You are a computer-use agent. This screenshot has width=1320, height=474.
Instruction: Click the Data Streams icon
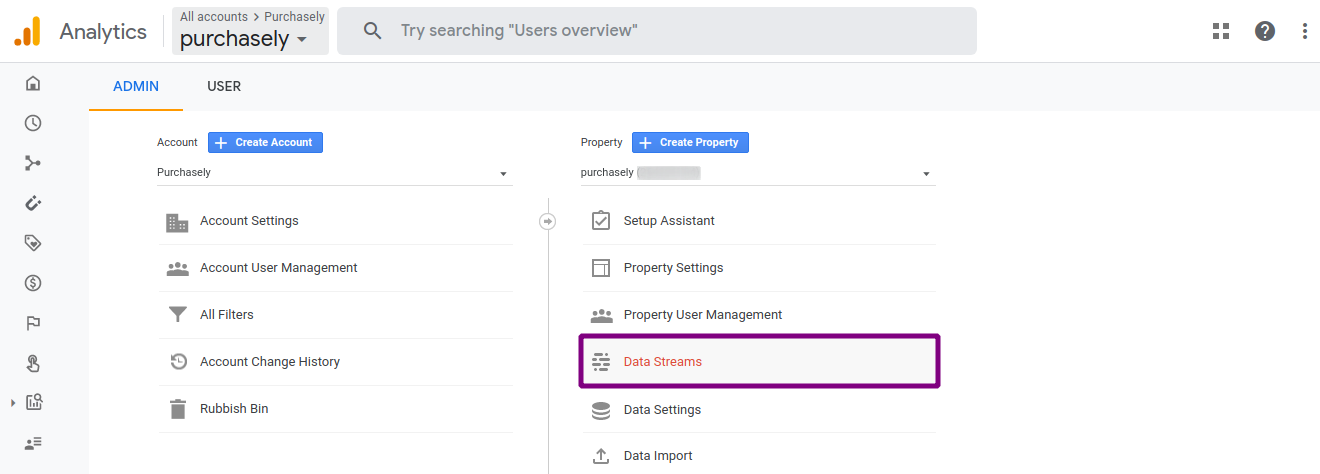[x=601, y=362]
